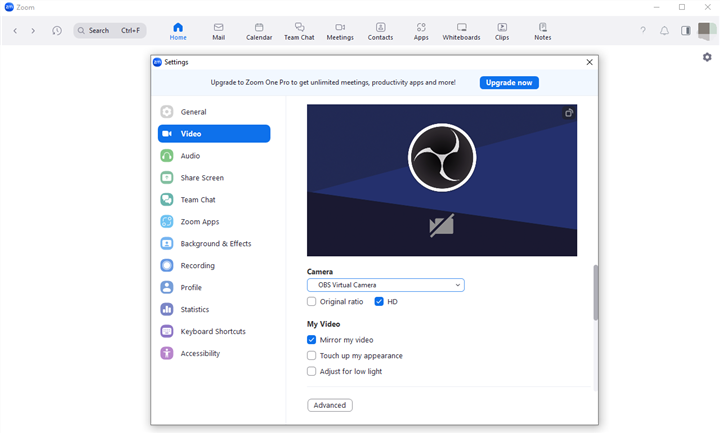The image size is (720, 434).
Task: Open Accessibility settings
Action: point(214,353)
